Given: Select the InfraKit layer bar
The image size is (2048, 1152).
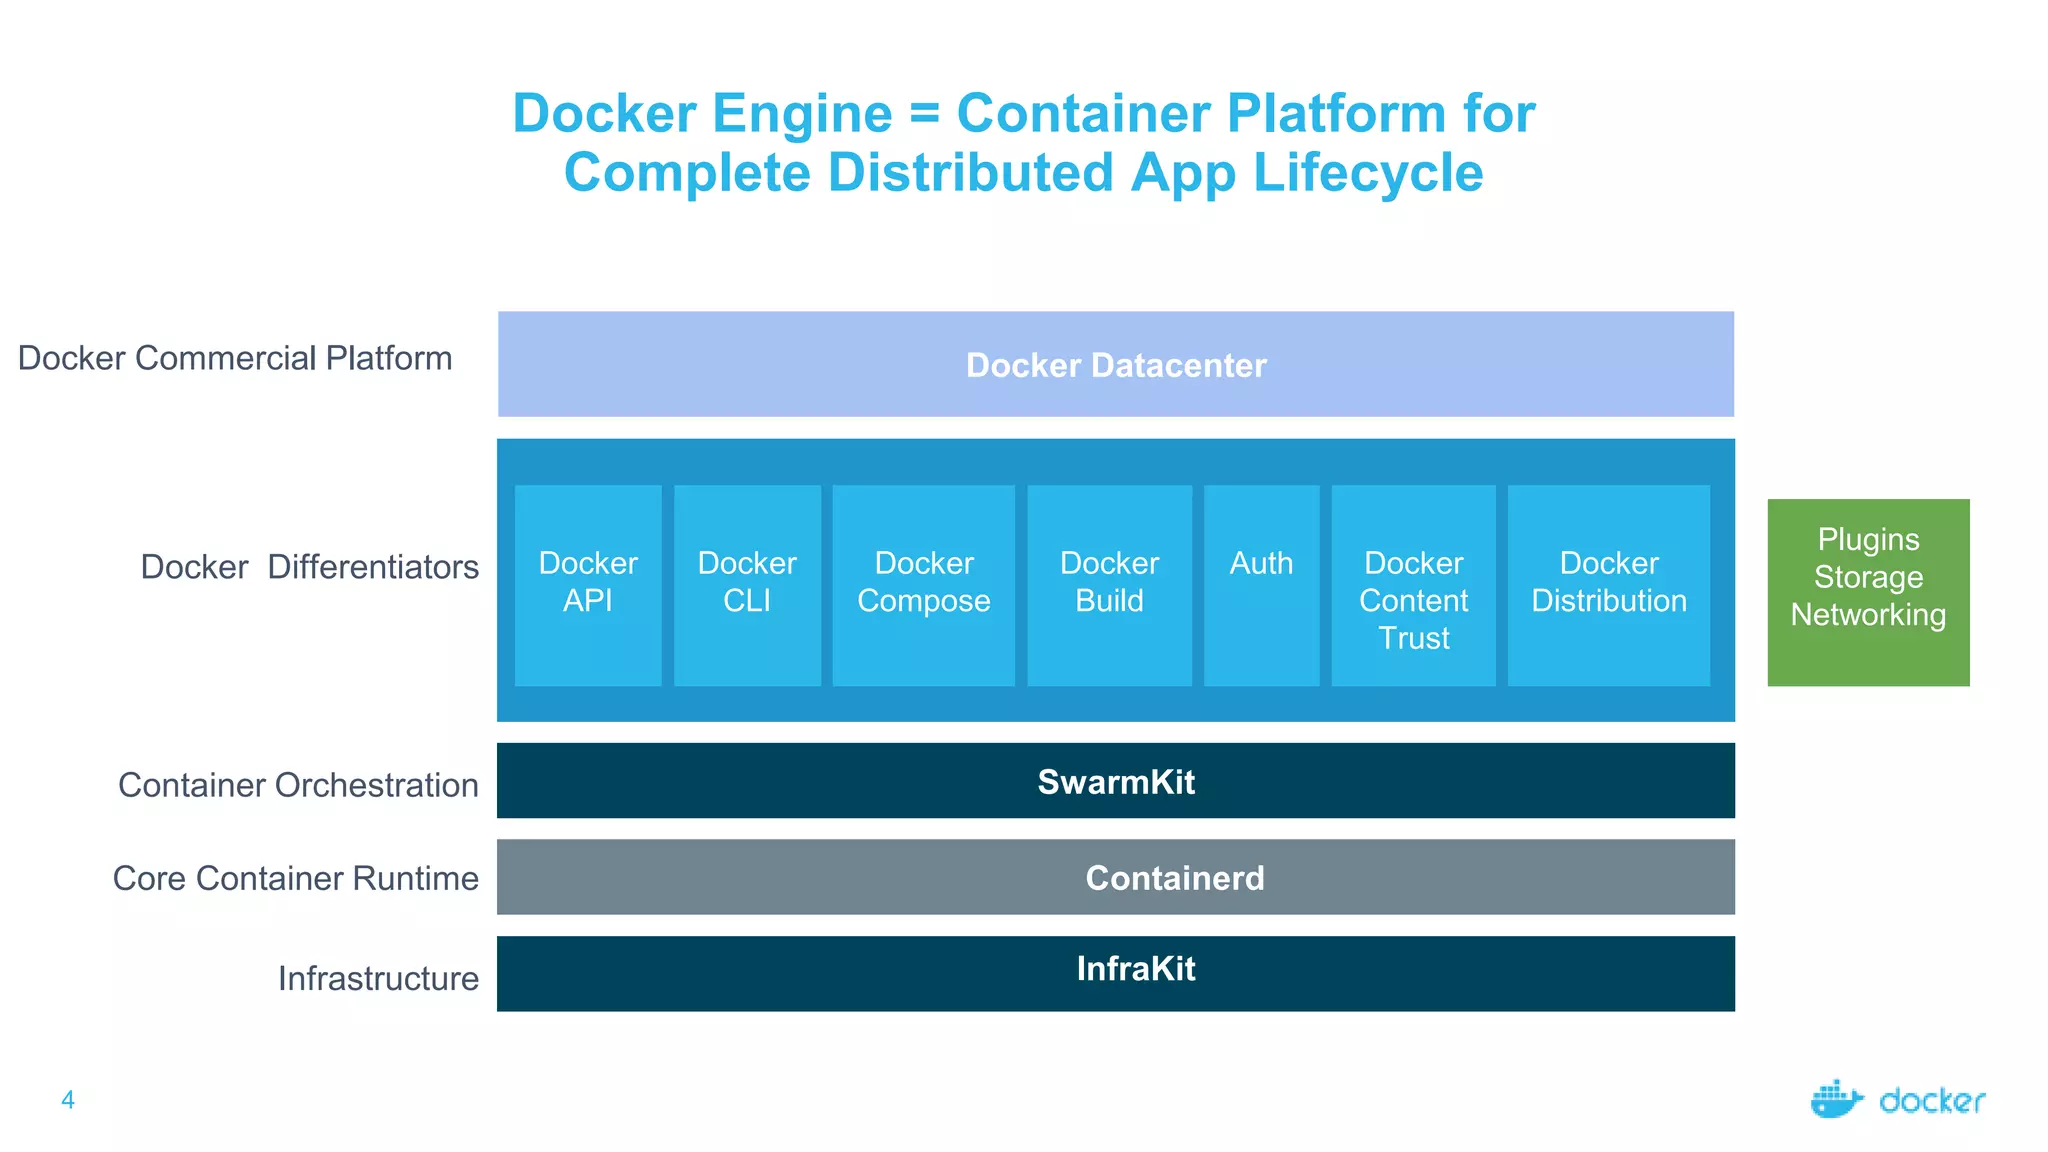Looking at the screenshot, I should pyautogui.click(x=1115, y=973).
